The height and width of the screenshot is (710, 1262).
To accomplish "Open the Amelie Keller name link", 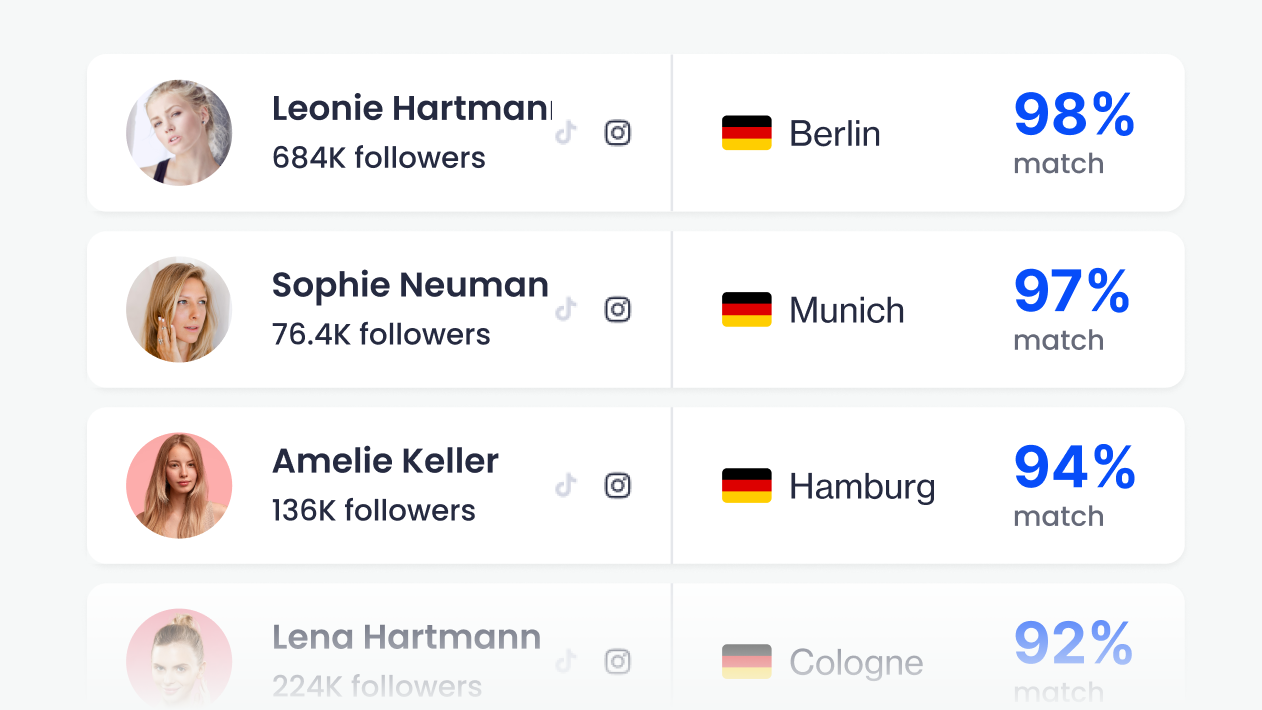I will click(x=385, y=461).
